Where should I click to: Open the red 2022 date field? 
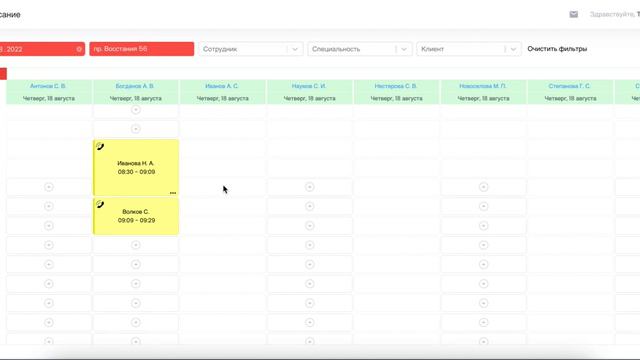point(42,49)
